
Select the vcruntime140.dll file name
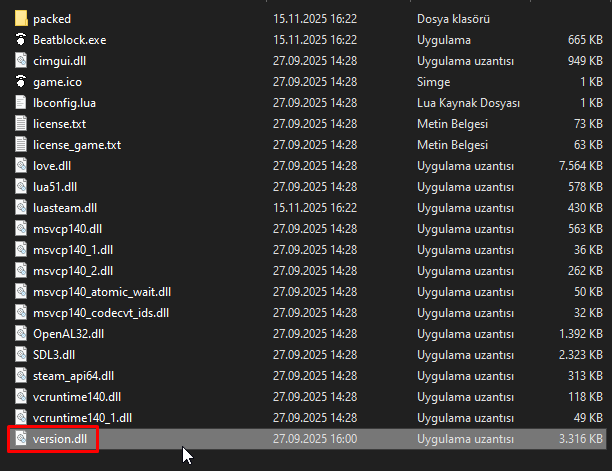coord(77,397)
